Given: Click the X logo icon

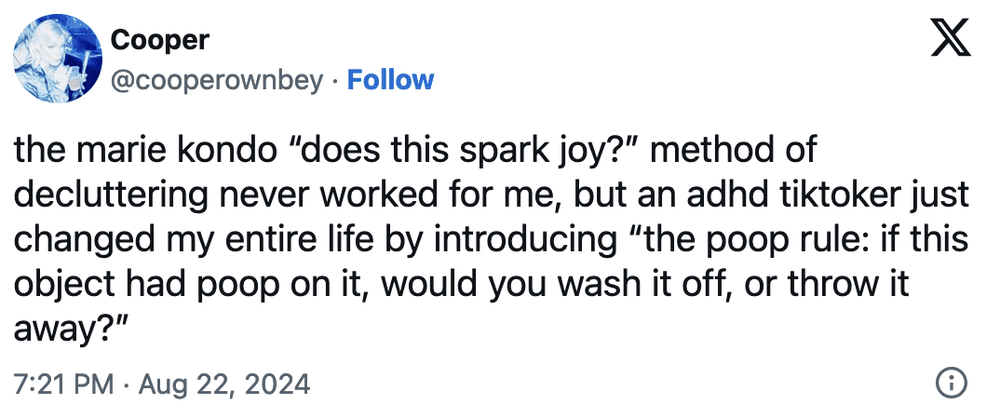Looking at the screenshot, I should [x=951, y=45].
